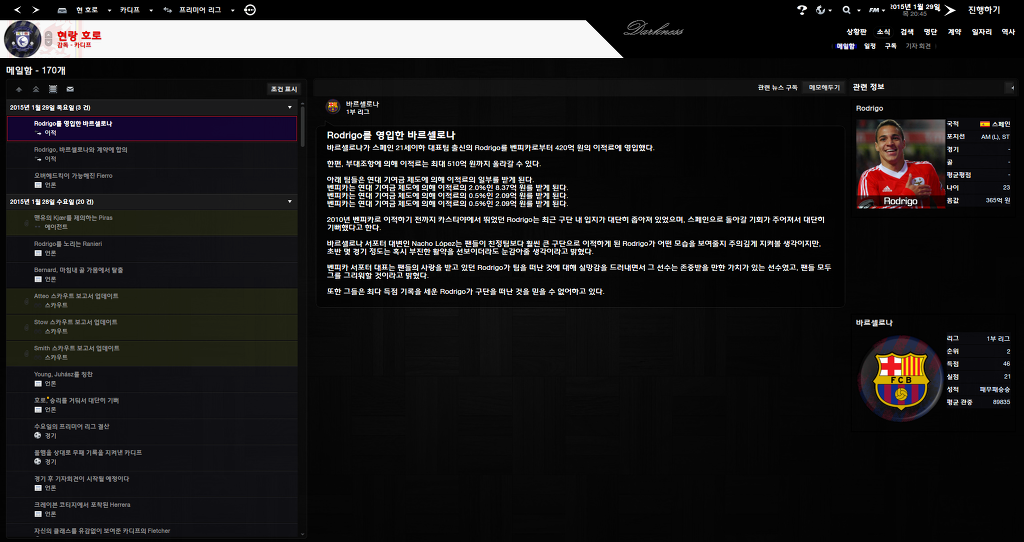The image size is (1024, 542).
Task: Open mail 'Young, Juhász를 칭찬'
Action: (x=152, y=379)
